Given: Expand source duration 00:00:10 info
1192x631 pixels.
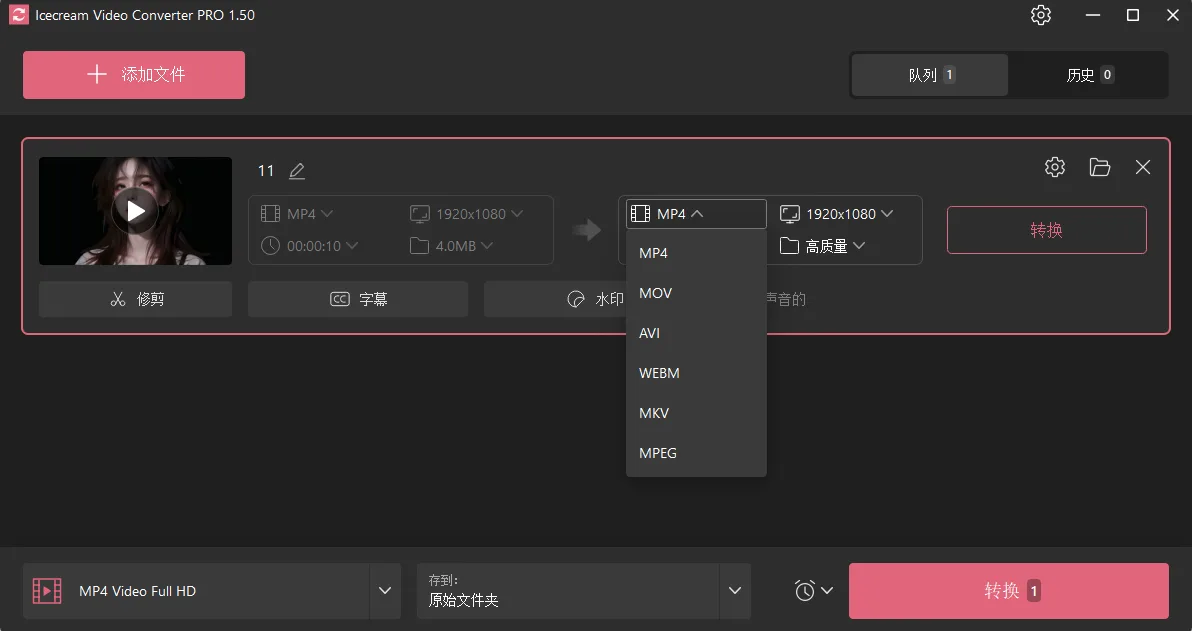Looking at the screenshot, I should coord(309,246).
